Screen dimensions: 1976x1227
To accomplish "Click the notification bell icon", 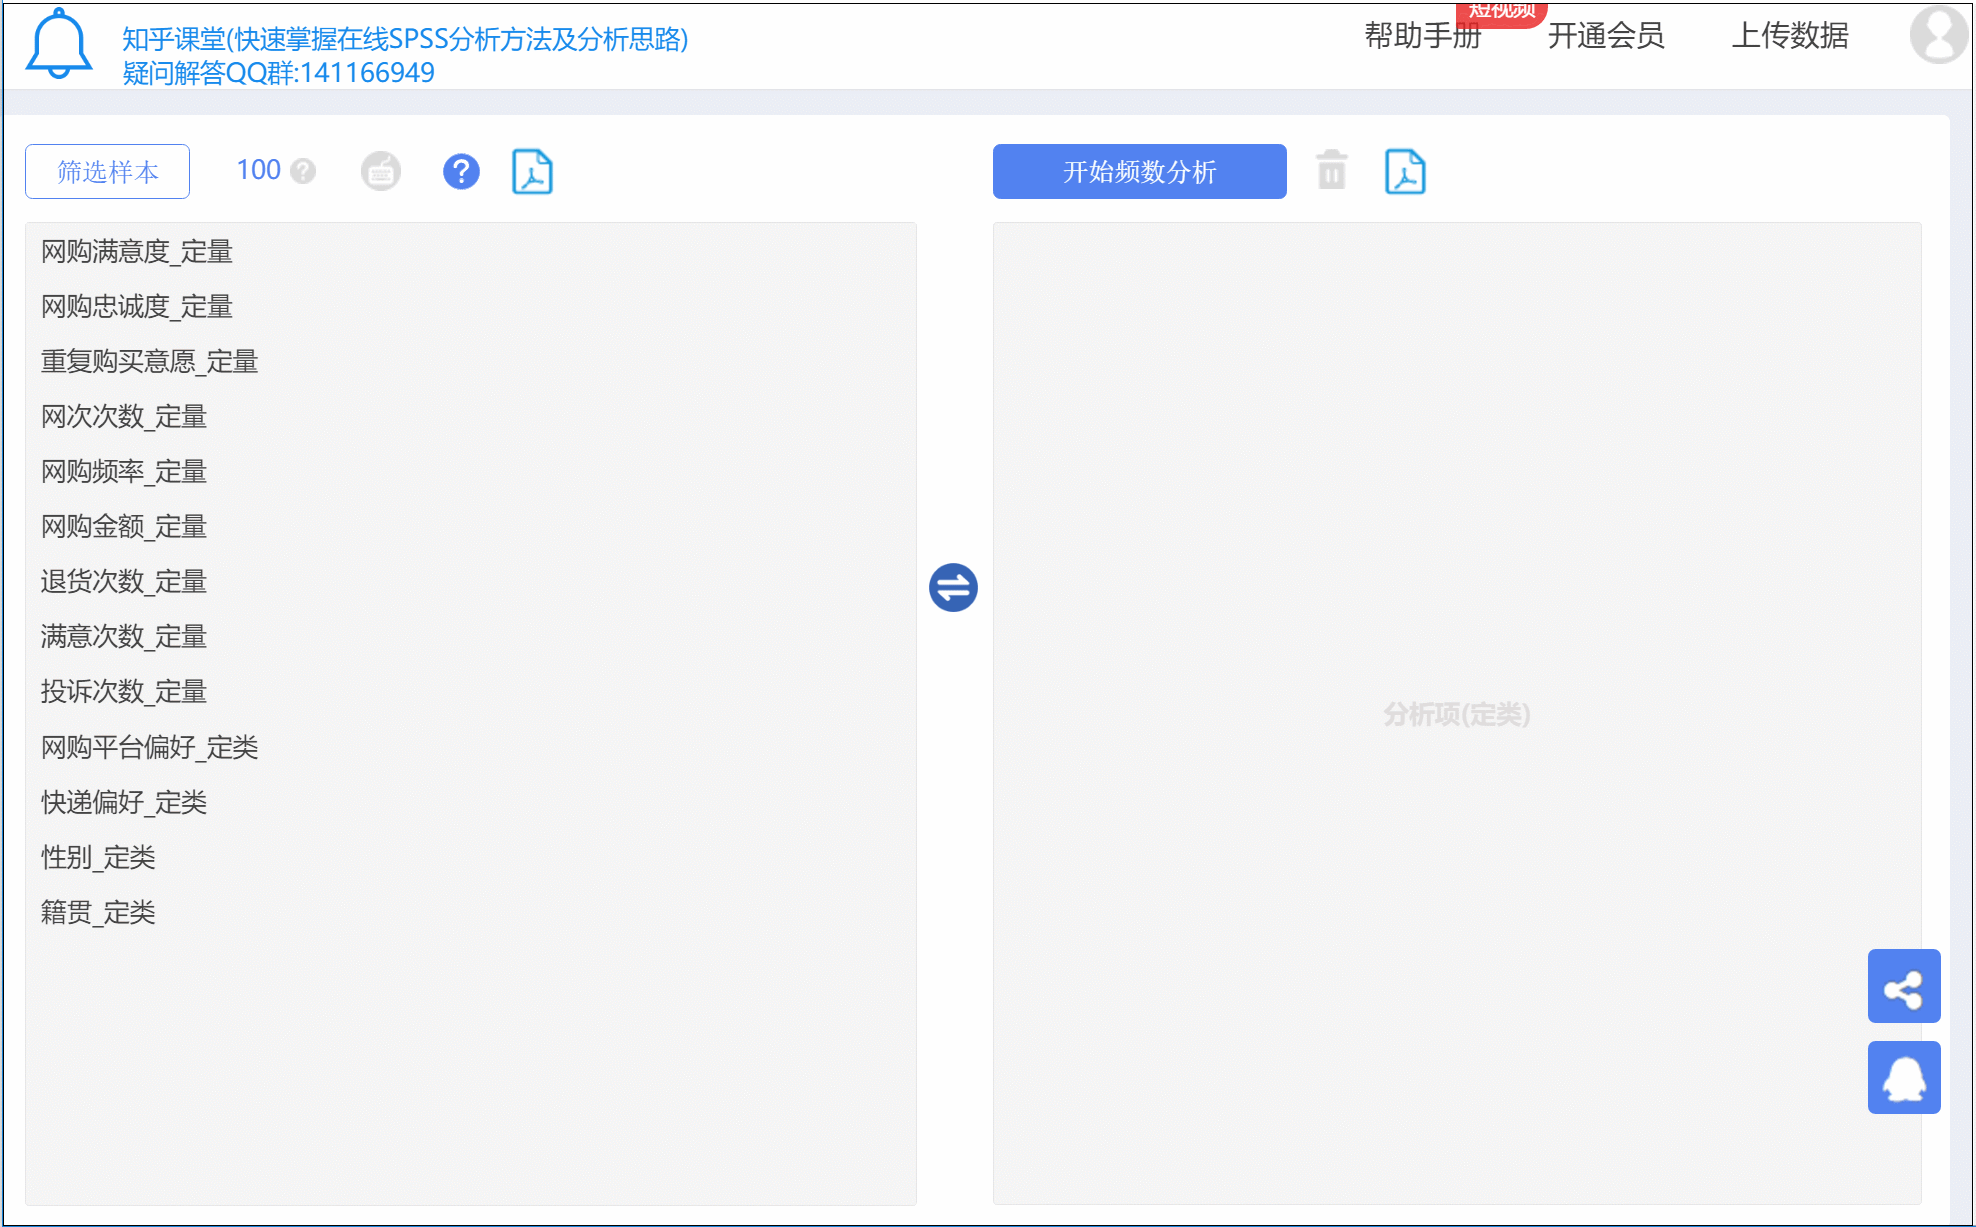I will [58, 45].
